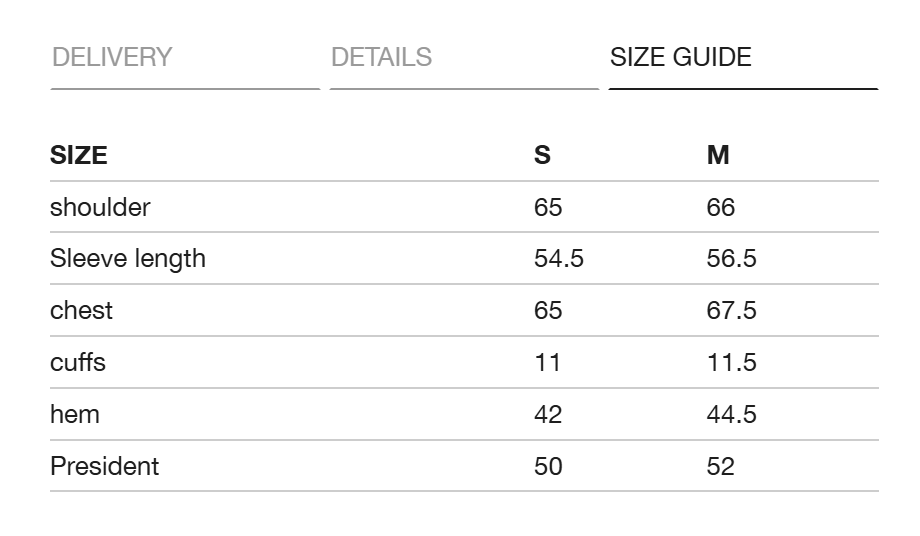Click hem value 42 for size S
Screen dimensions: 920x536
pyautogui.click(x=548, y=415)
